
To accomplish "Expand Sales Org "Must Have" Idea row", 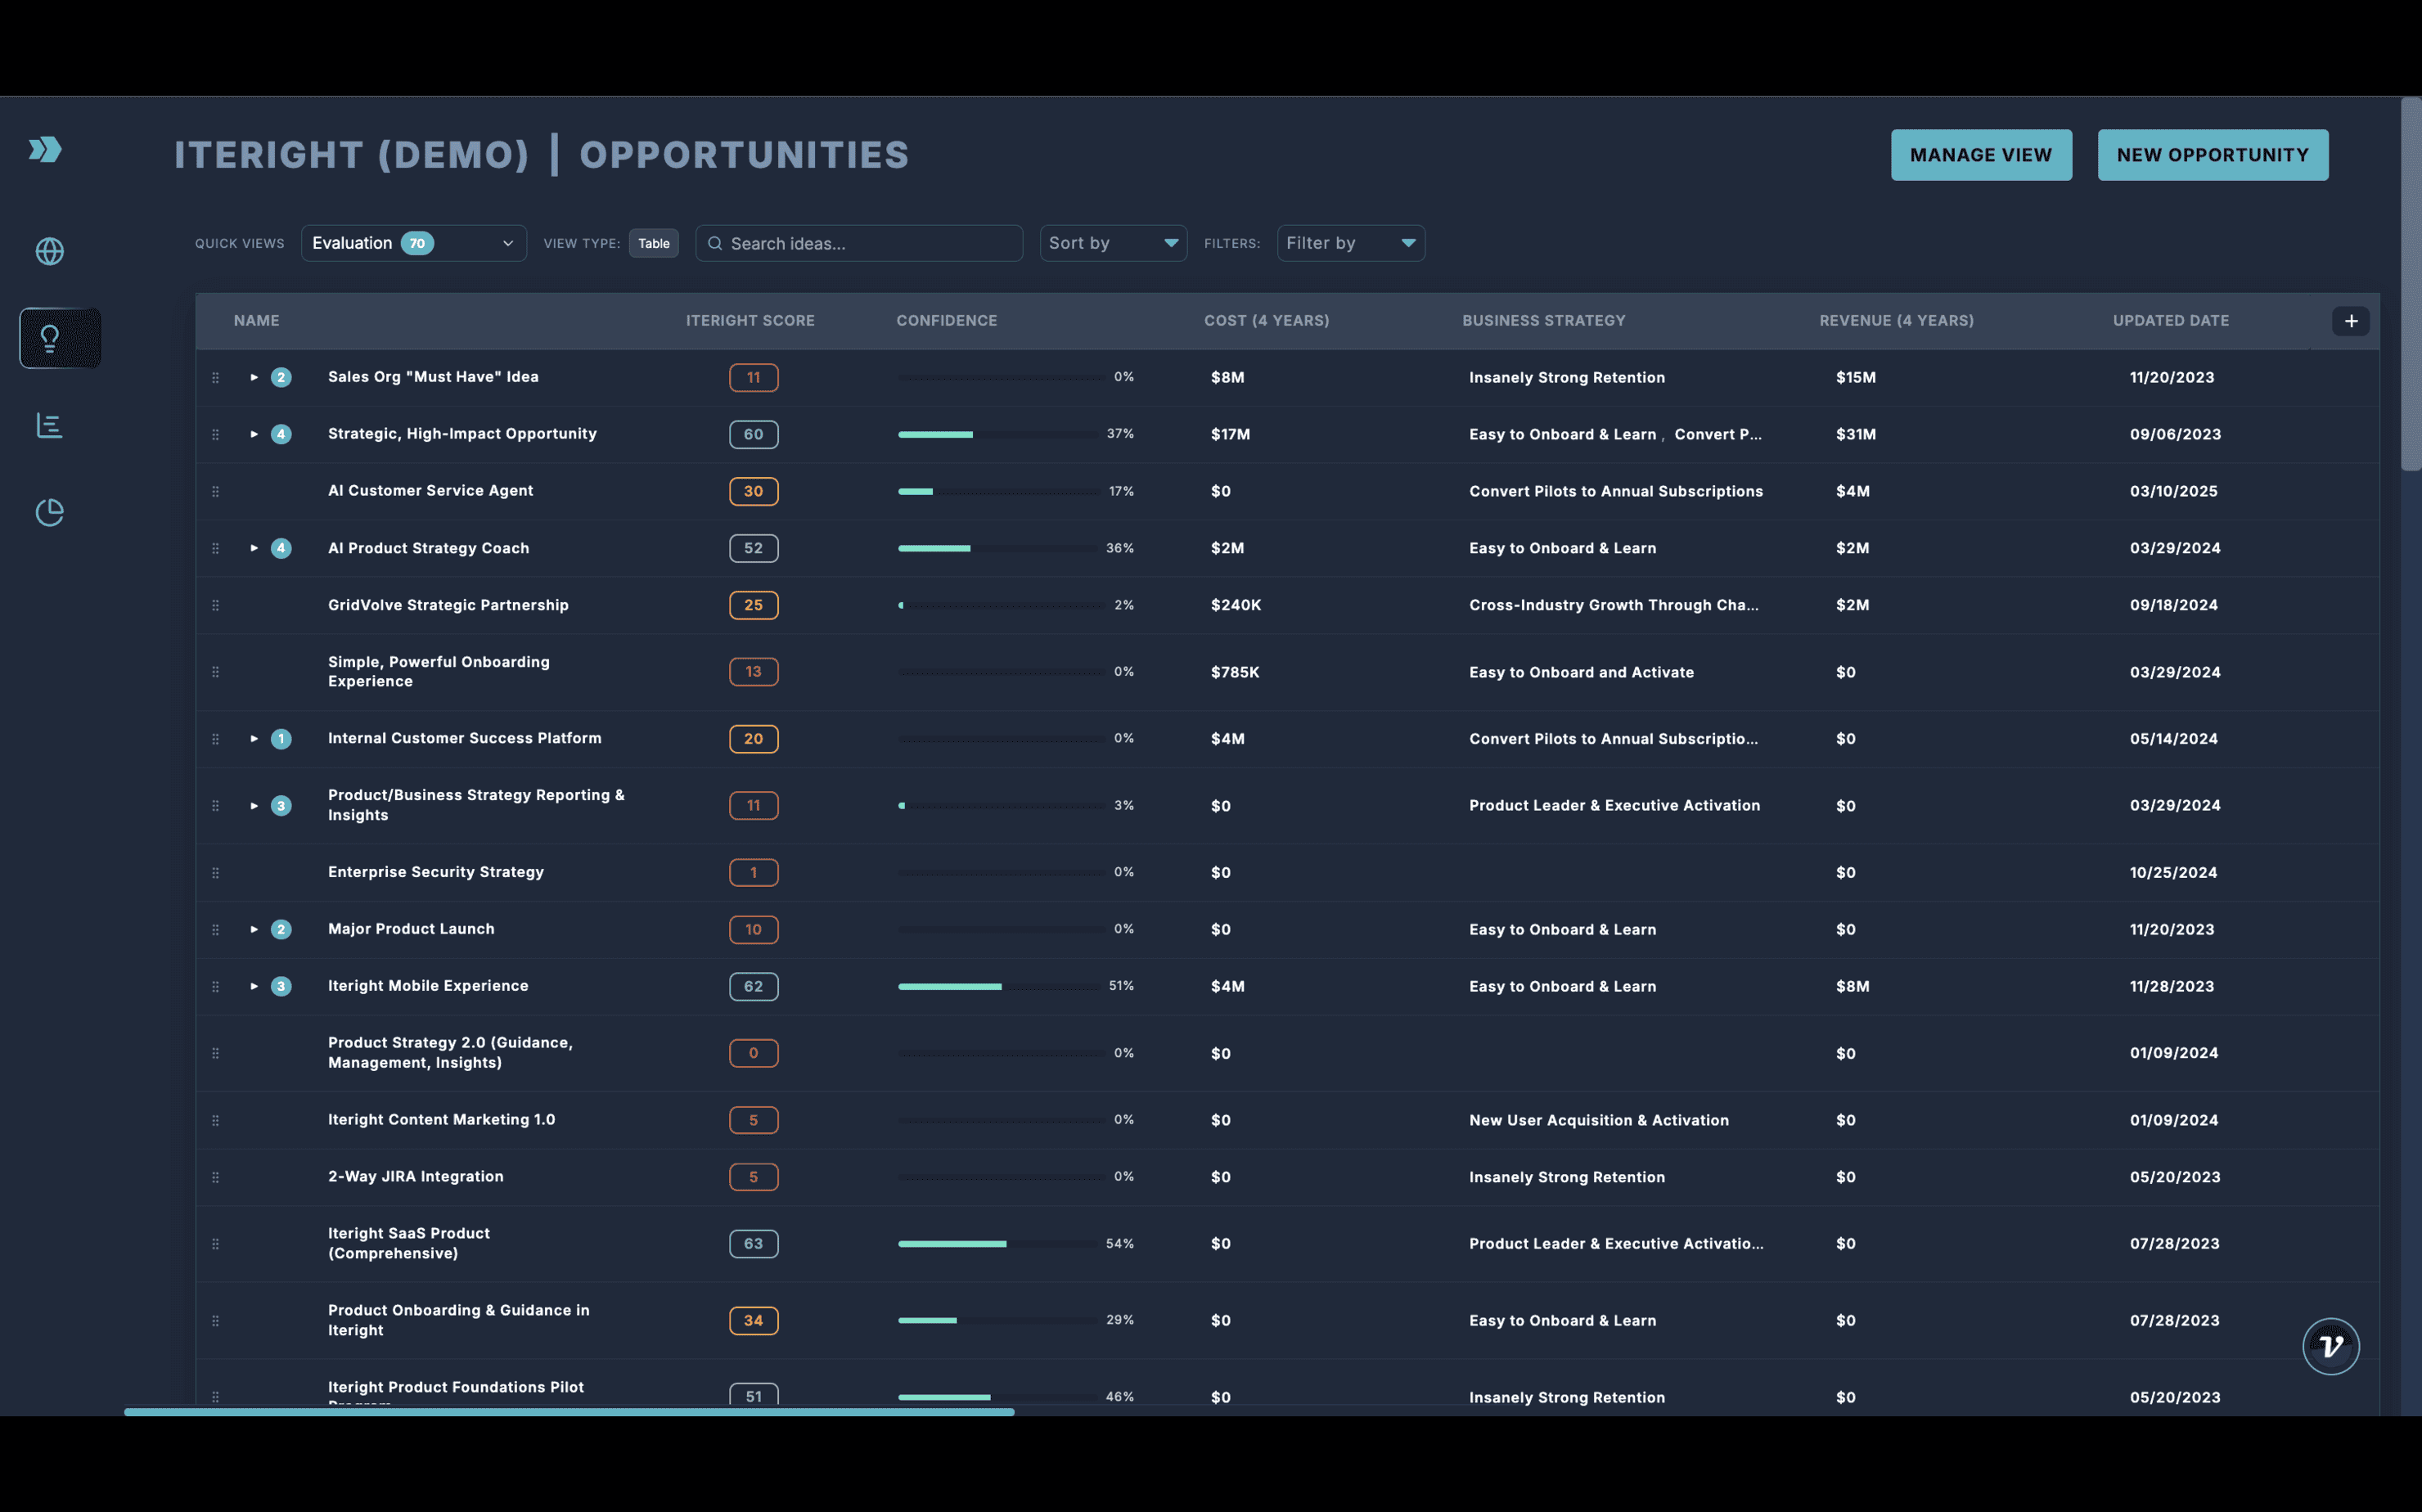I will point(254,377).
